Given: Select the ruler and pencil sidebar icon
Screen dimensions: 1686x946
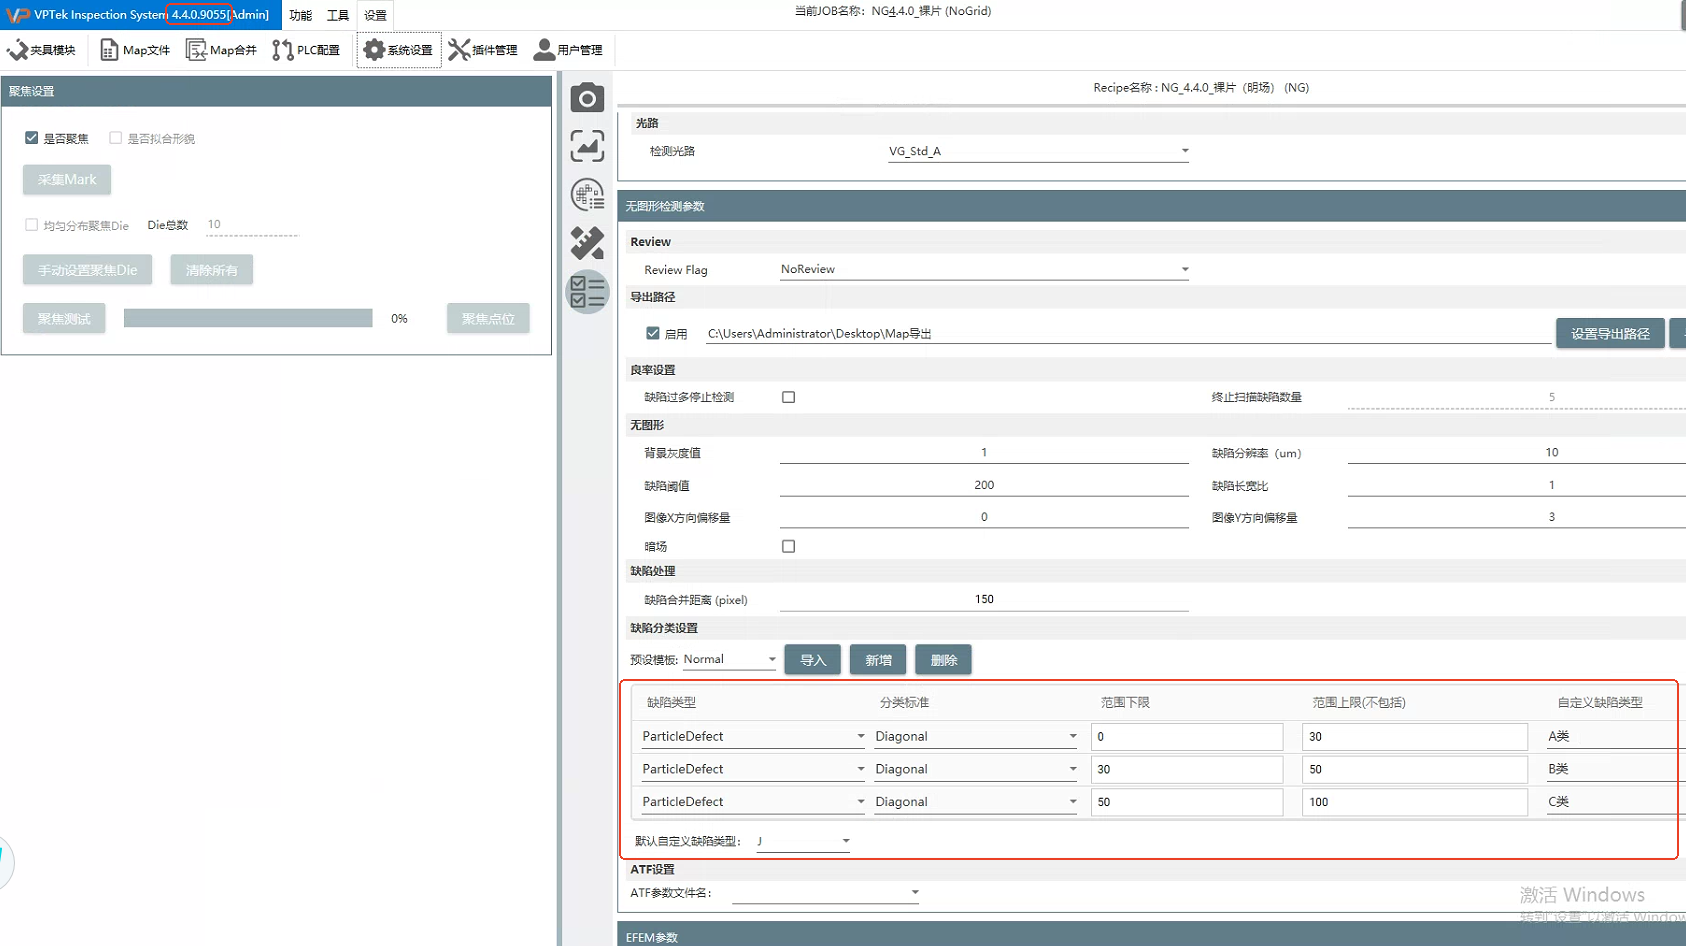Looking at the screenshot, I should 587,243.
